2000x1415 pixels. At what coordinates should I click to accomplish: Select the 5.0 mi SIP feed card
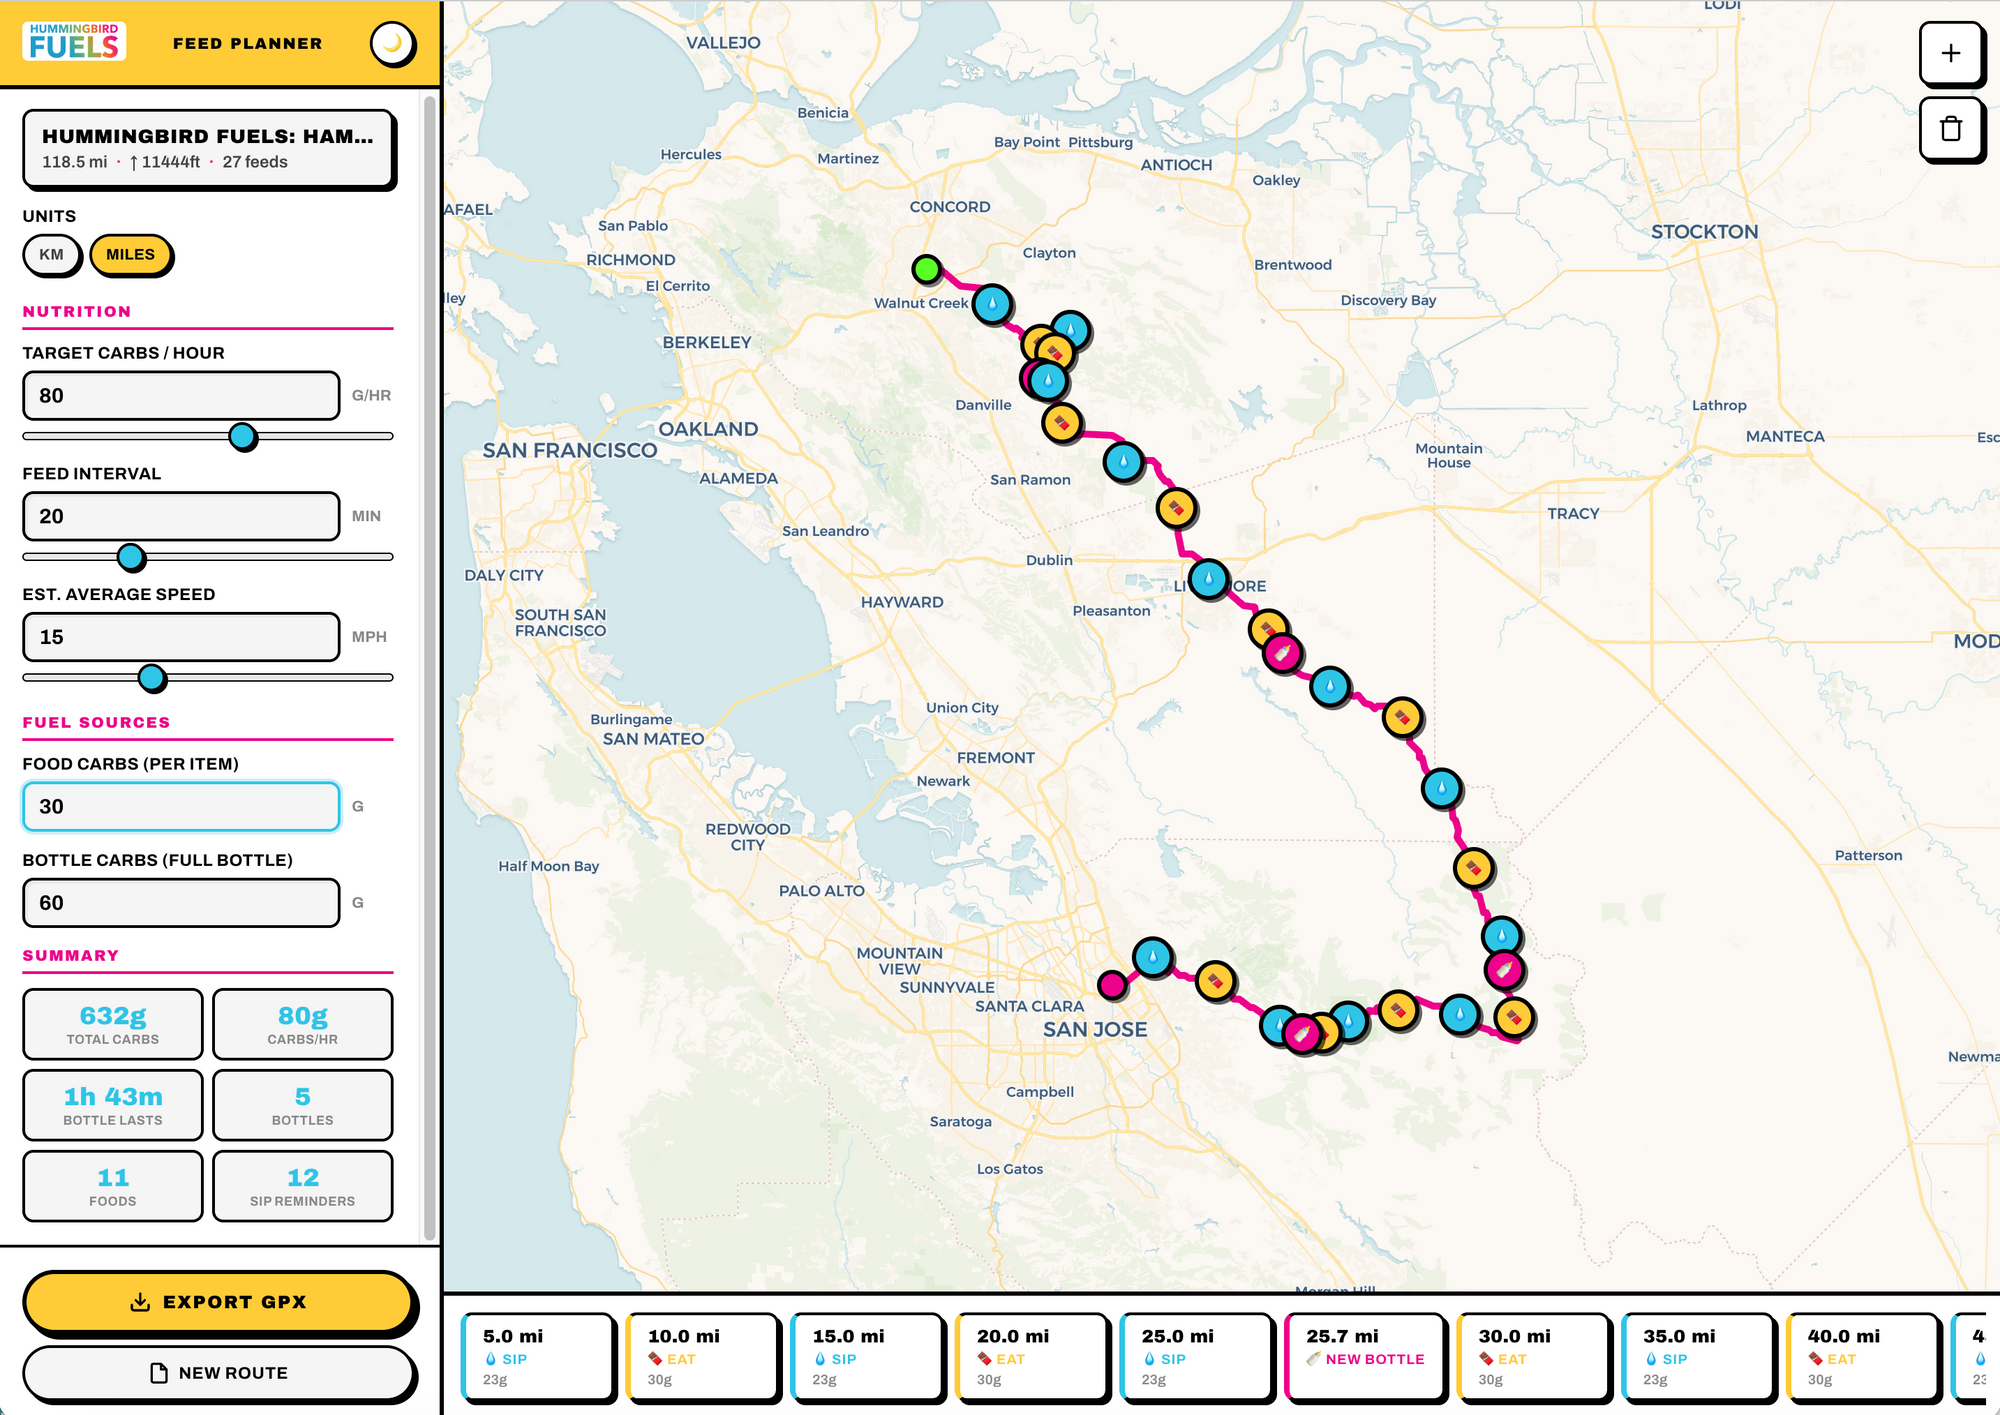[538, 1357]
